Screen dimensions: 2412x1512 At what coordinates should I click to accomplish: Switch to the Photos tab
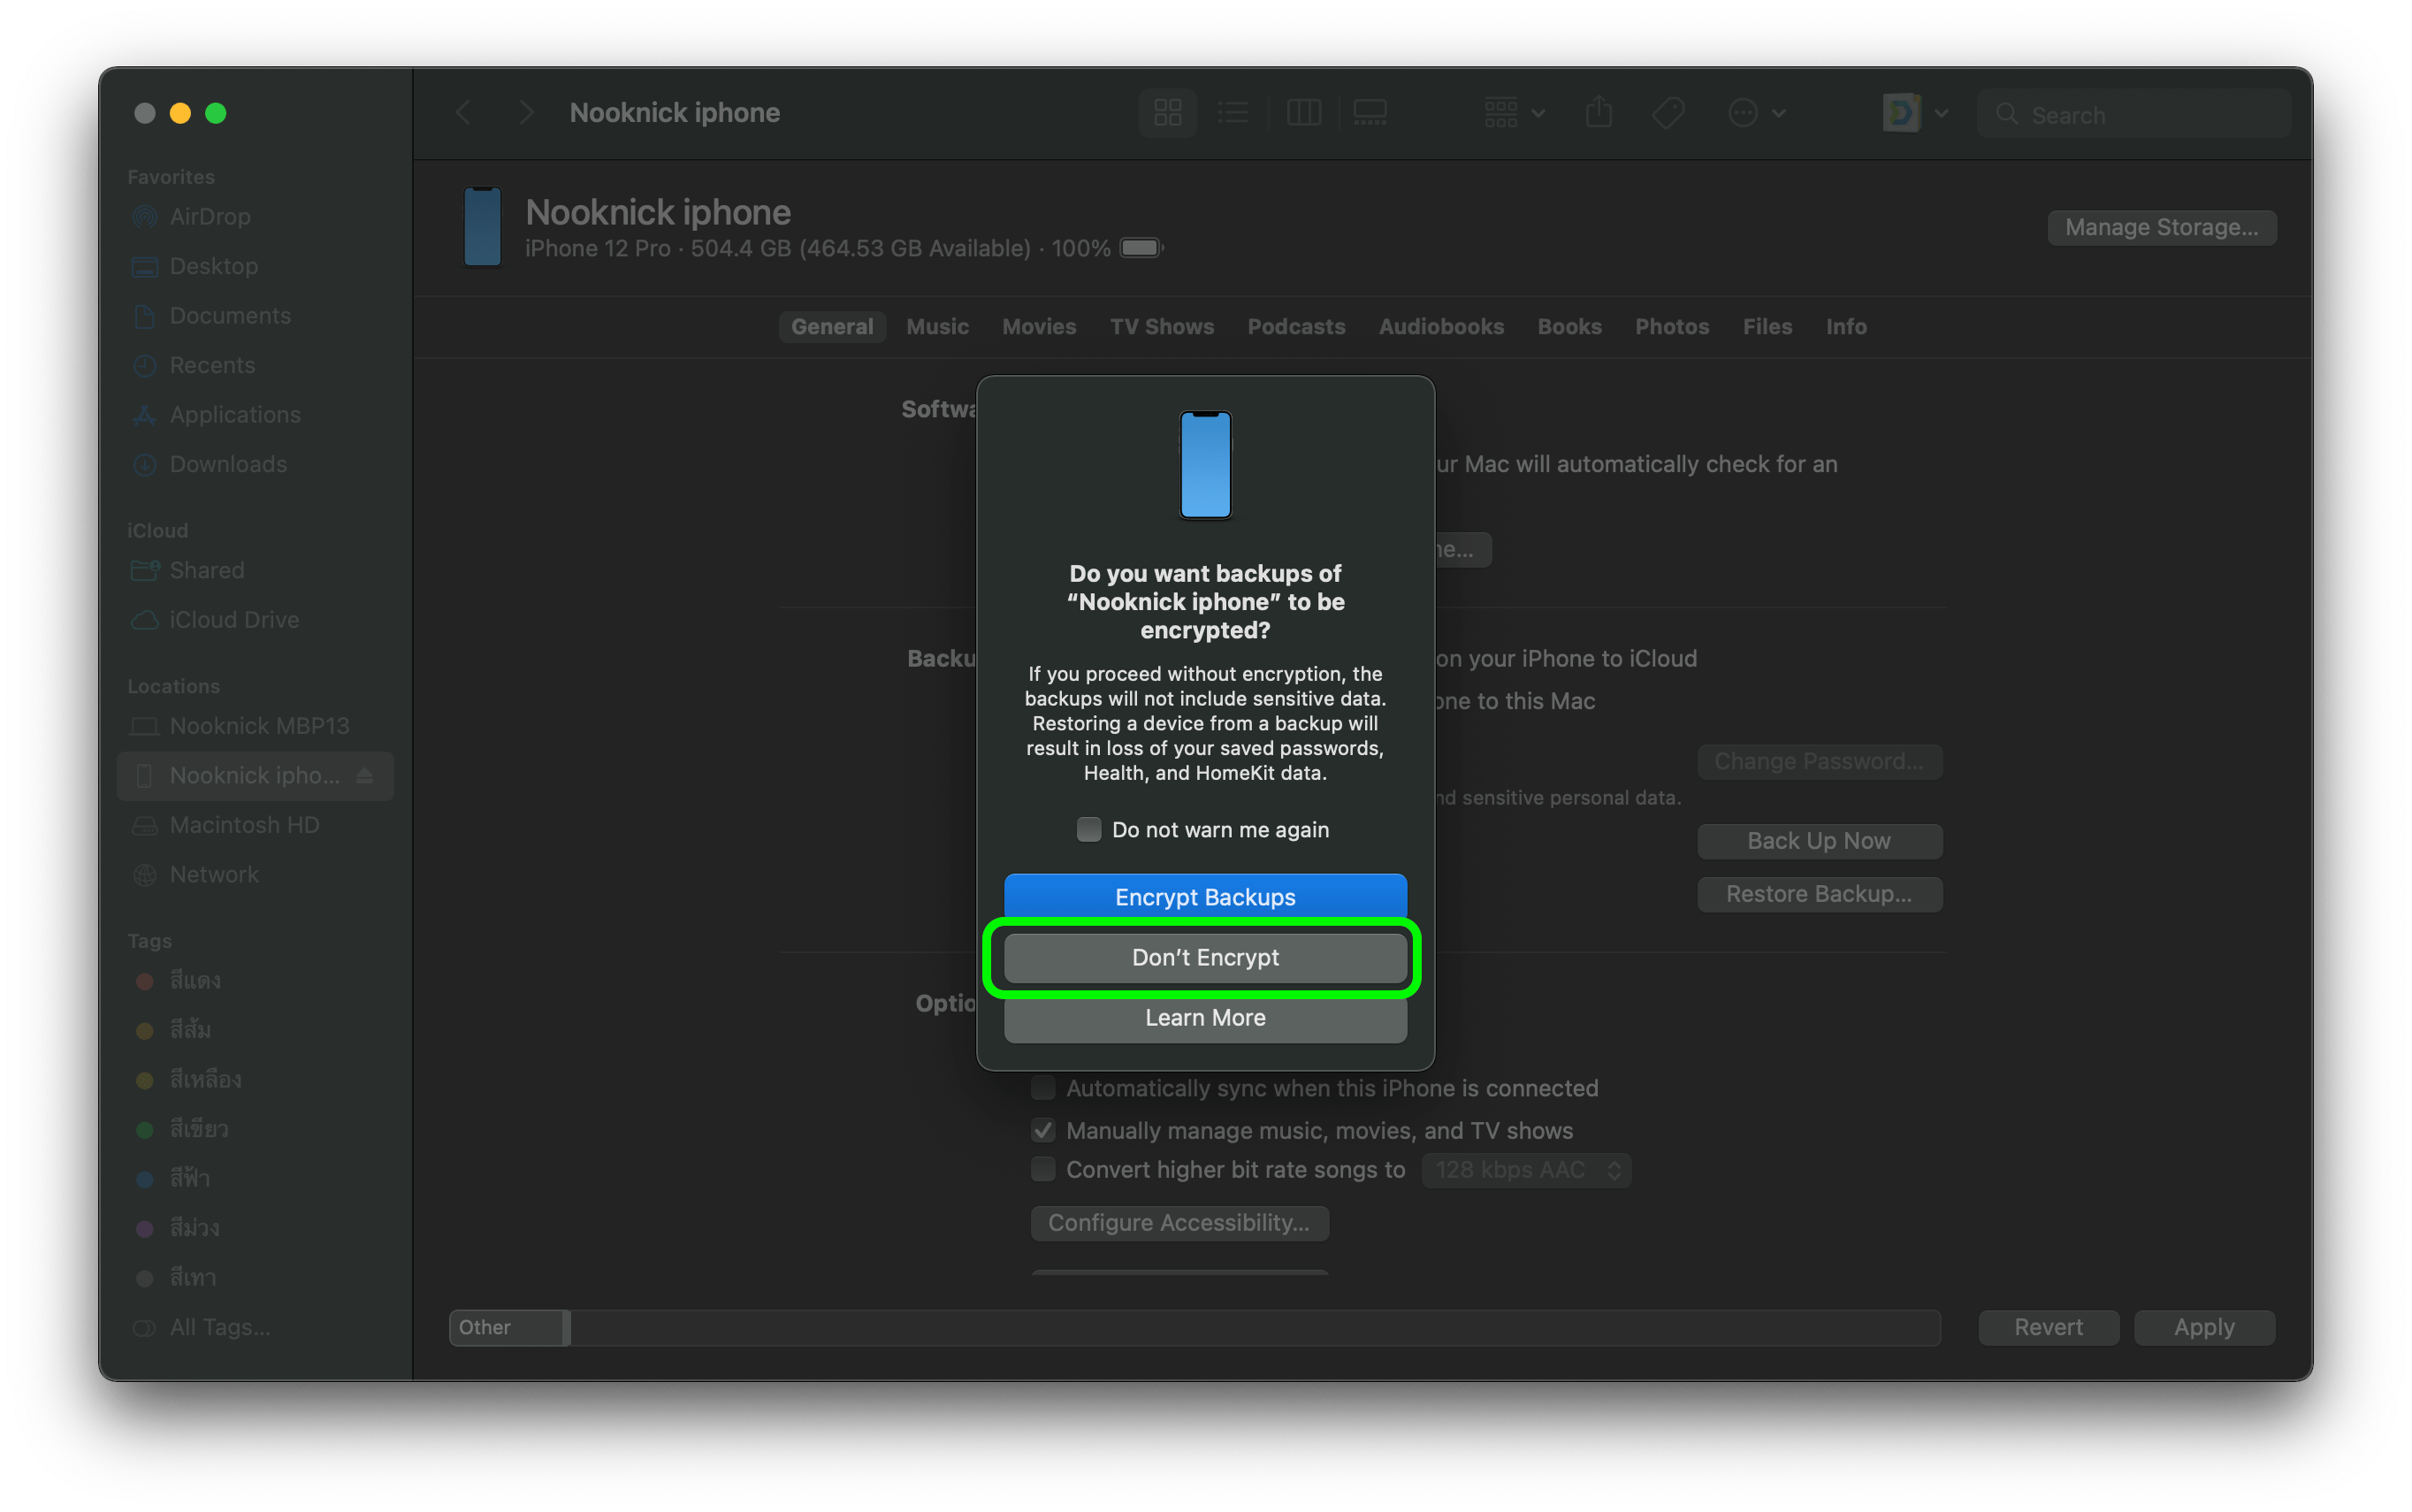tap(1671, 327)
